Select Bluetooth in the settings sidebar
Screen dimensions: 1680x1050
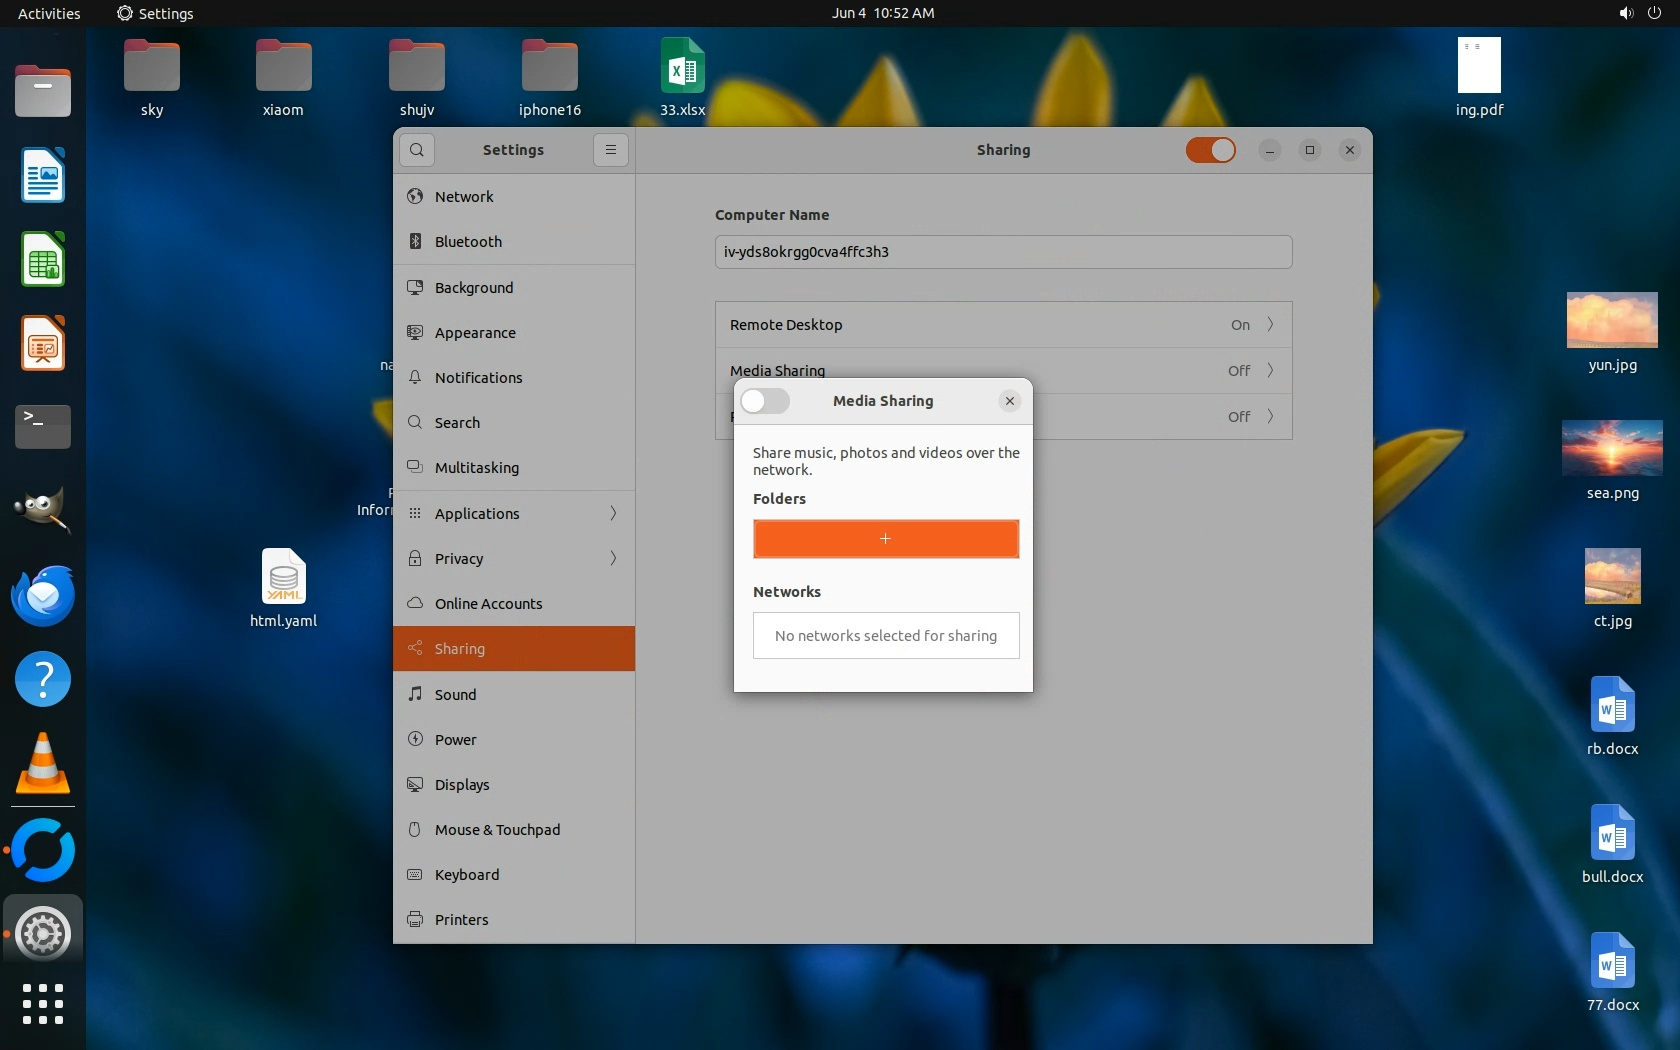(468, 242)
